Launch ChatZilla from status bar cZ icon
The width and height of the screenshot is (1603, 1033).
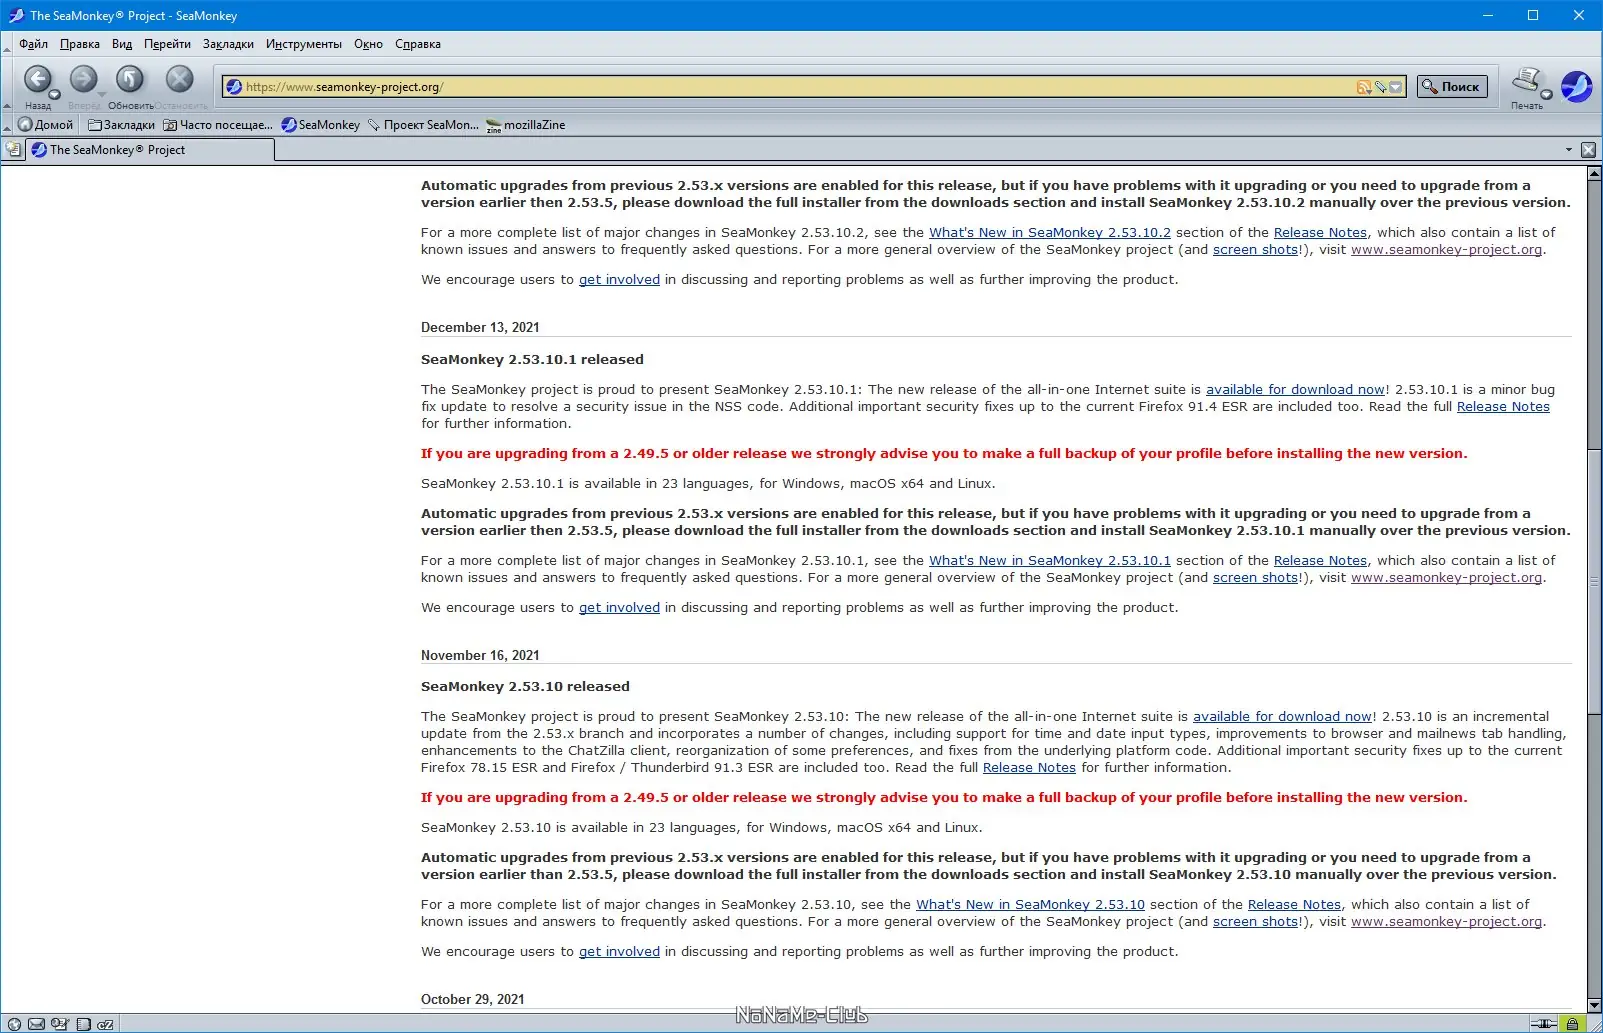pos(105,1024)
